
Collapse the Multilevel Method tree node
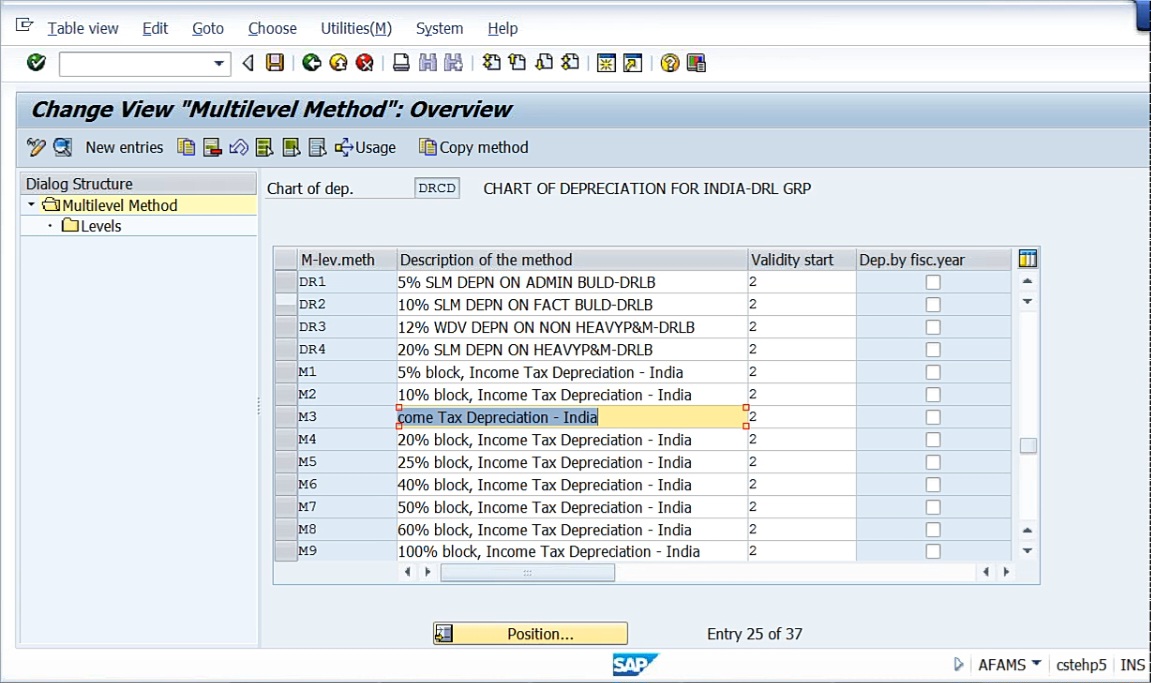(32, 204)
